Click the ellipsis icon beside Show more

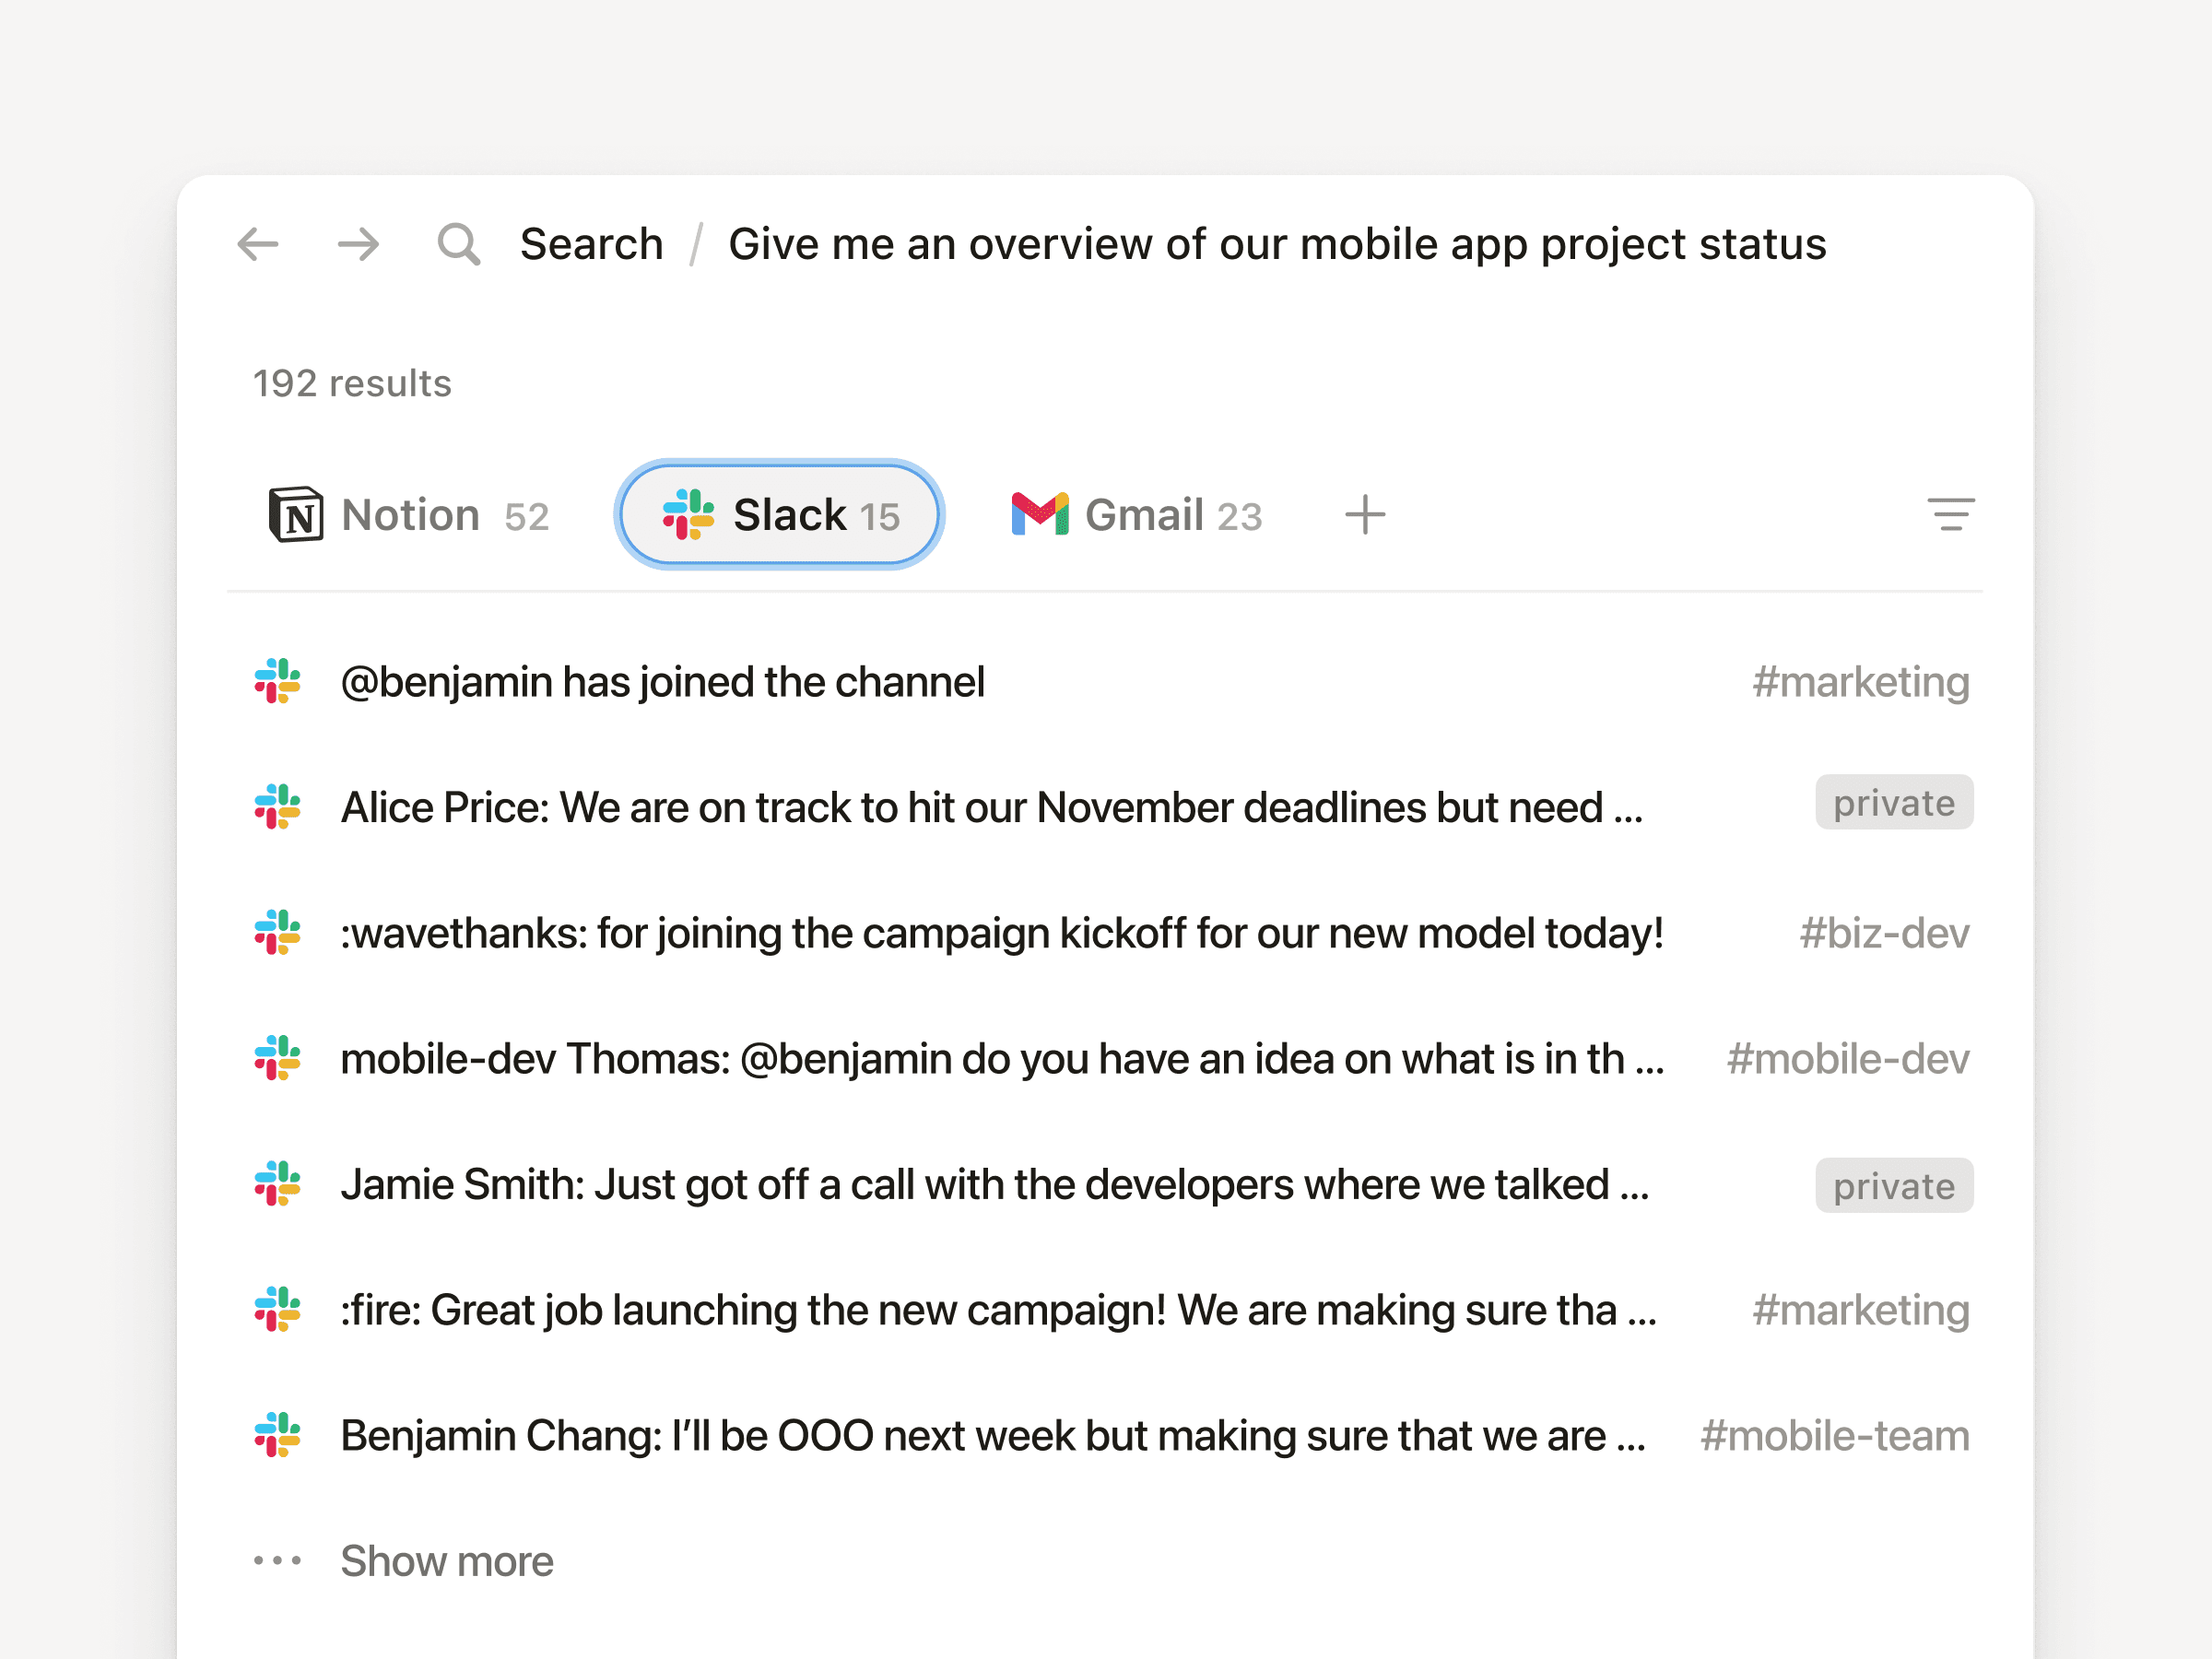[277, 1560]
